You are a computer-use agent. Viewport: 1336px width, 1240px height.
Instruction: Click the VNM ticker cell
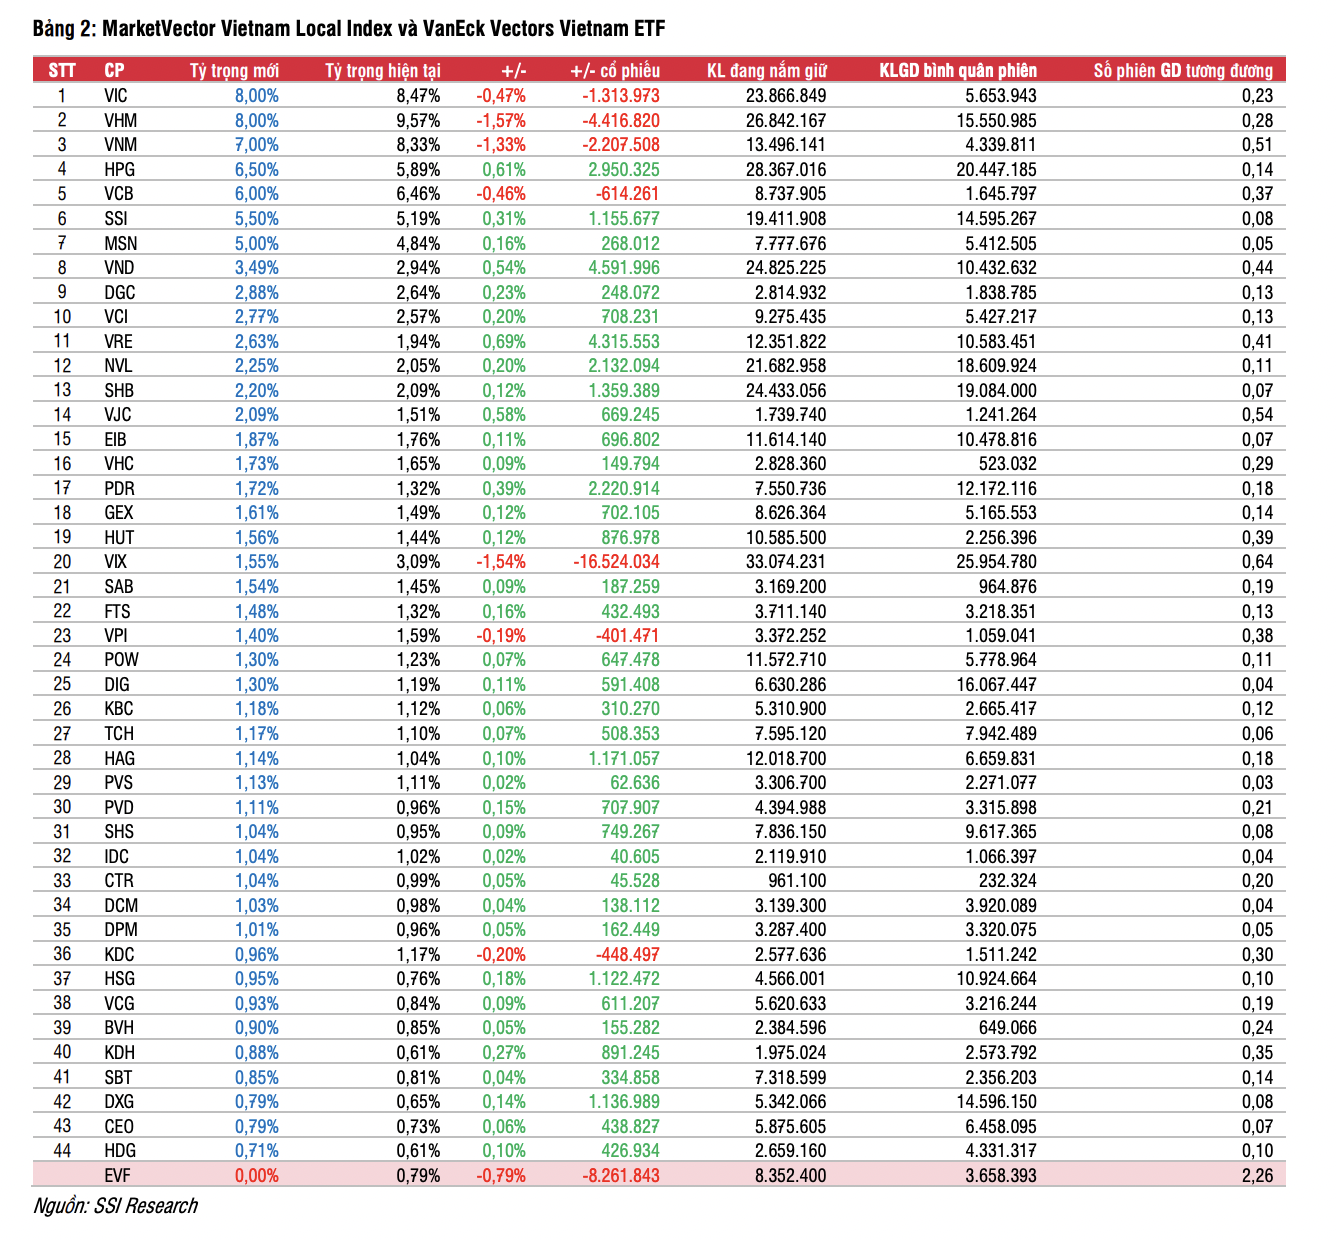[x=120, y=145]
